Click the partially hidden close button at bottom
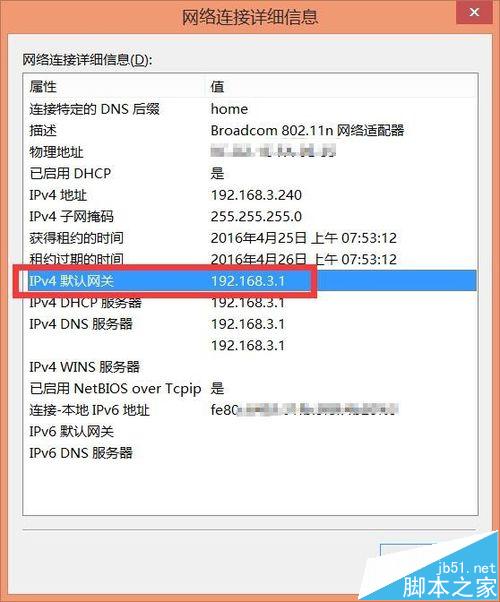500x602 pixels. click(x=408, y=551)
